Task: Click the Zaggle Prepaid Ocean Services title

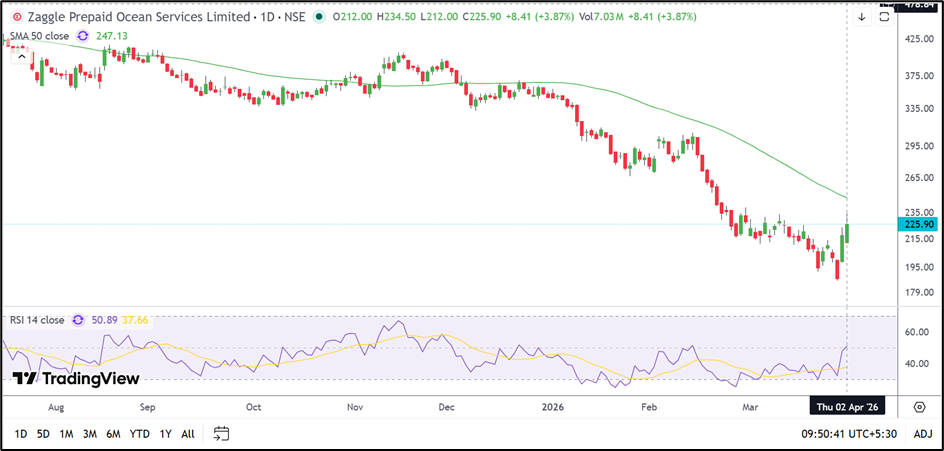Action: coord(139,17)
